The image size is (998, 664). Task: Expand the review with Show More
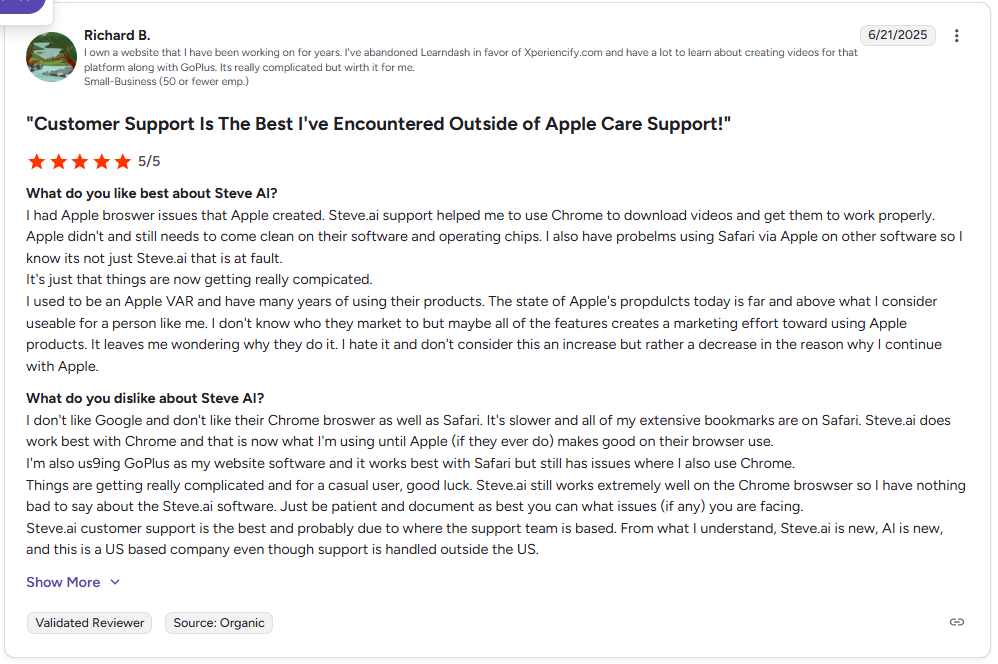[63, 582]
